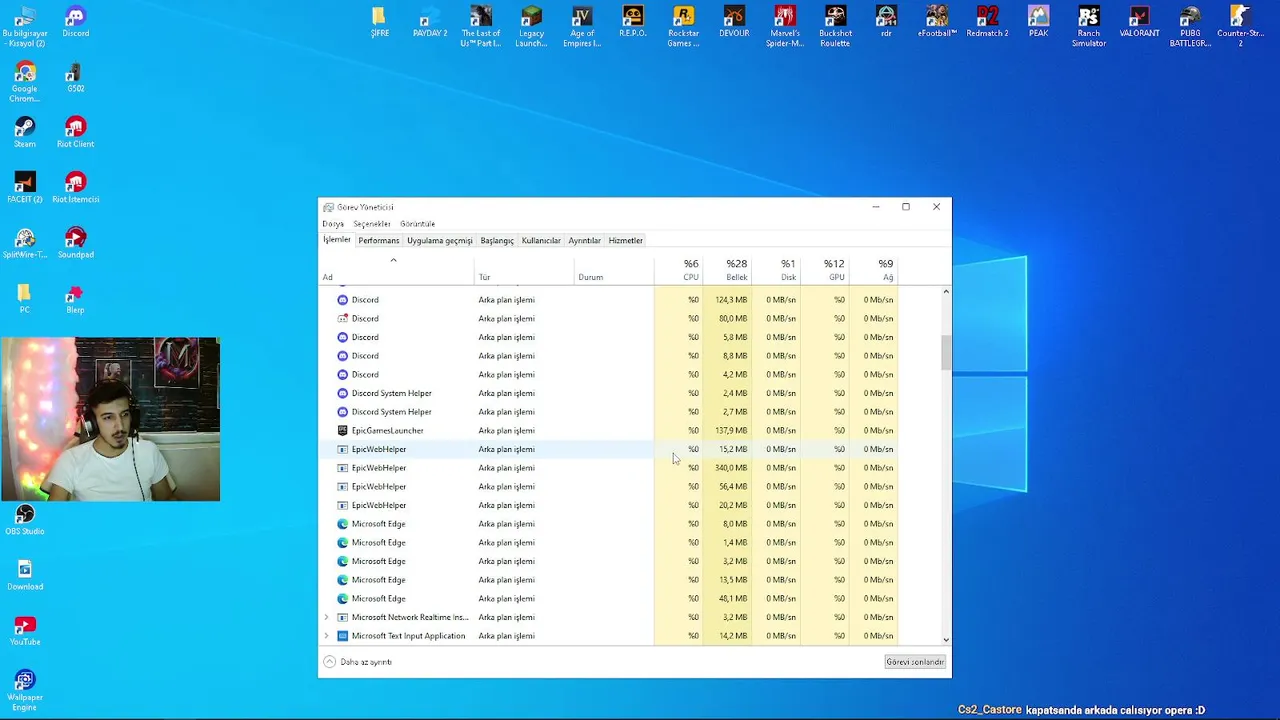
Task: Select the Redmatch 2 desktop icon
Action: (x=987, y=22)
